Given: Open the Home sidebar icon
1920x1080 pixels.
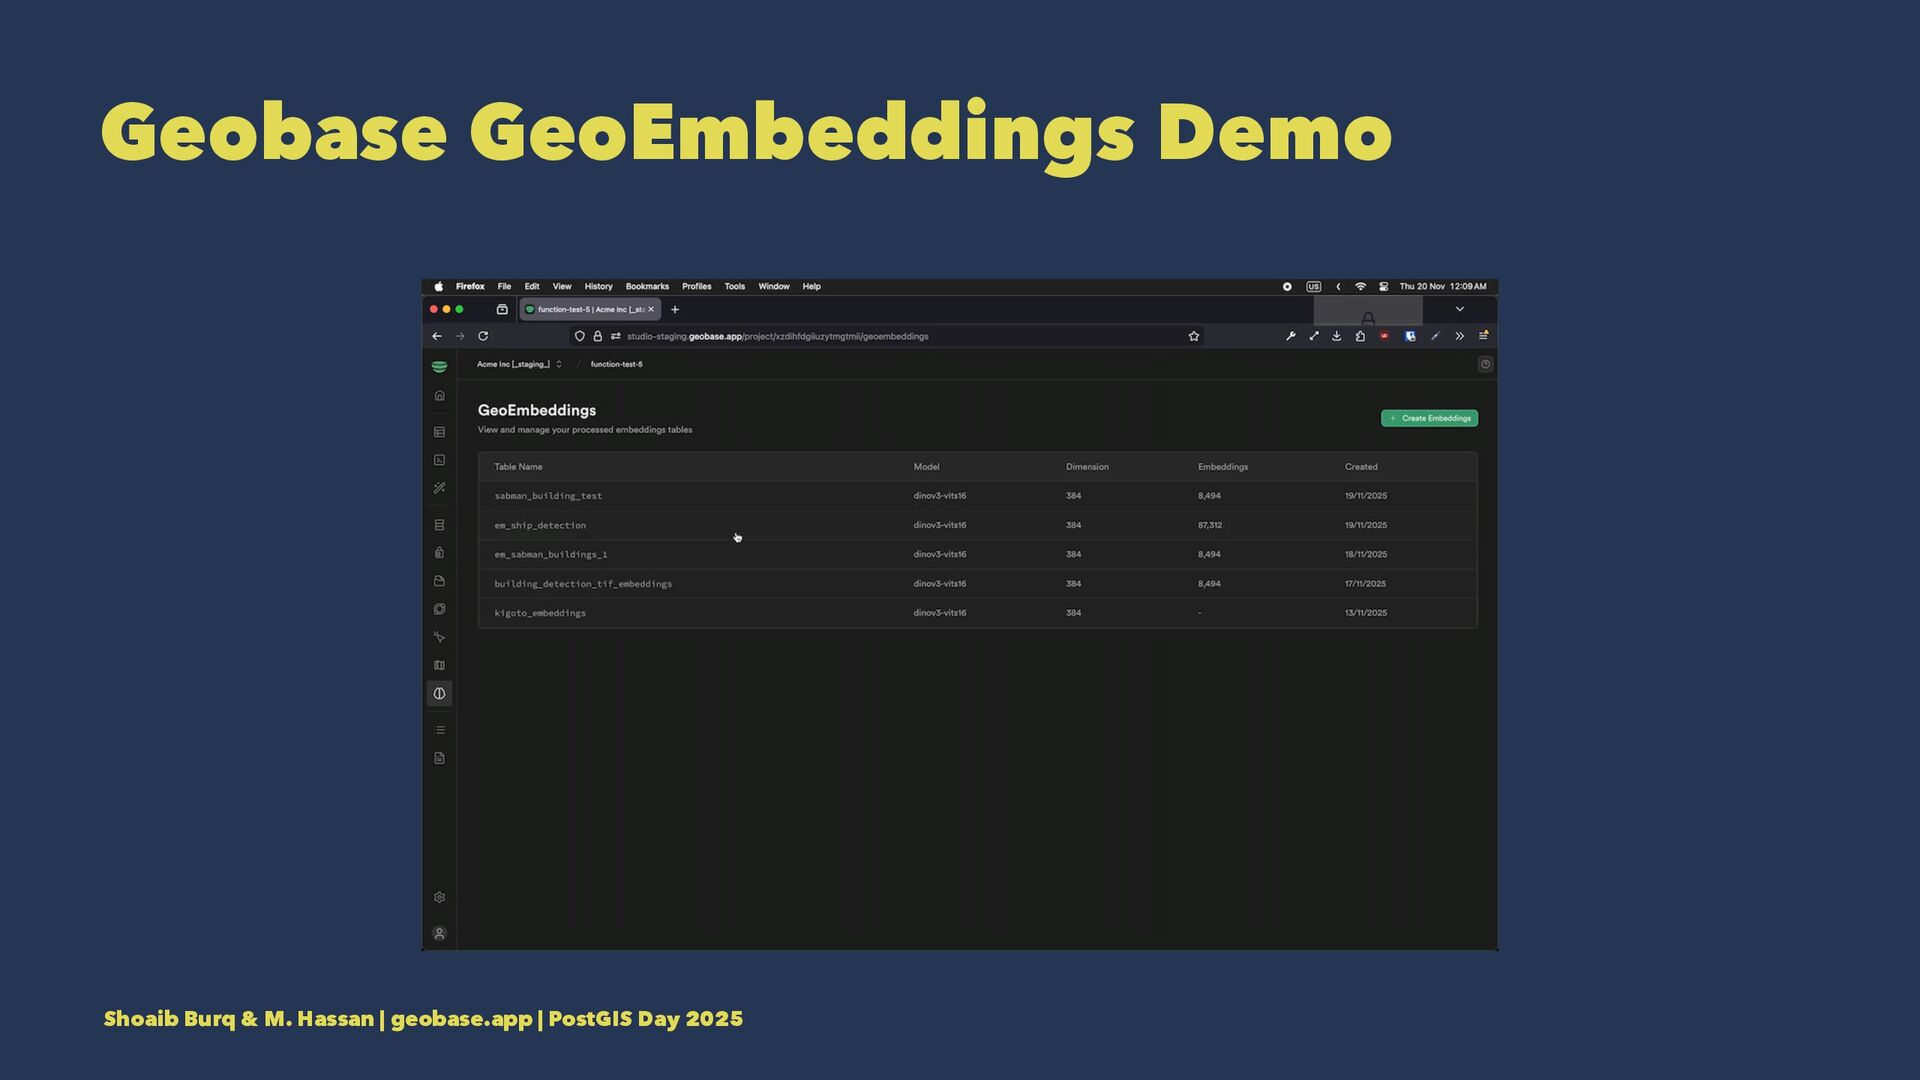Looking at the screenshot, I should click(x=439, y=396).
